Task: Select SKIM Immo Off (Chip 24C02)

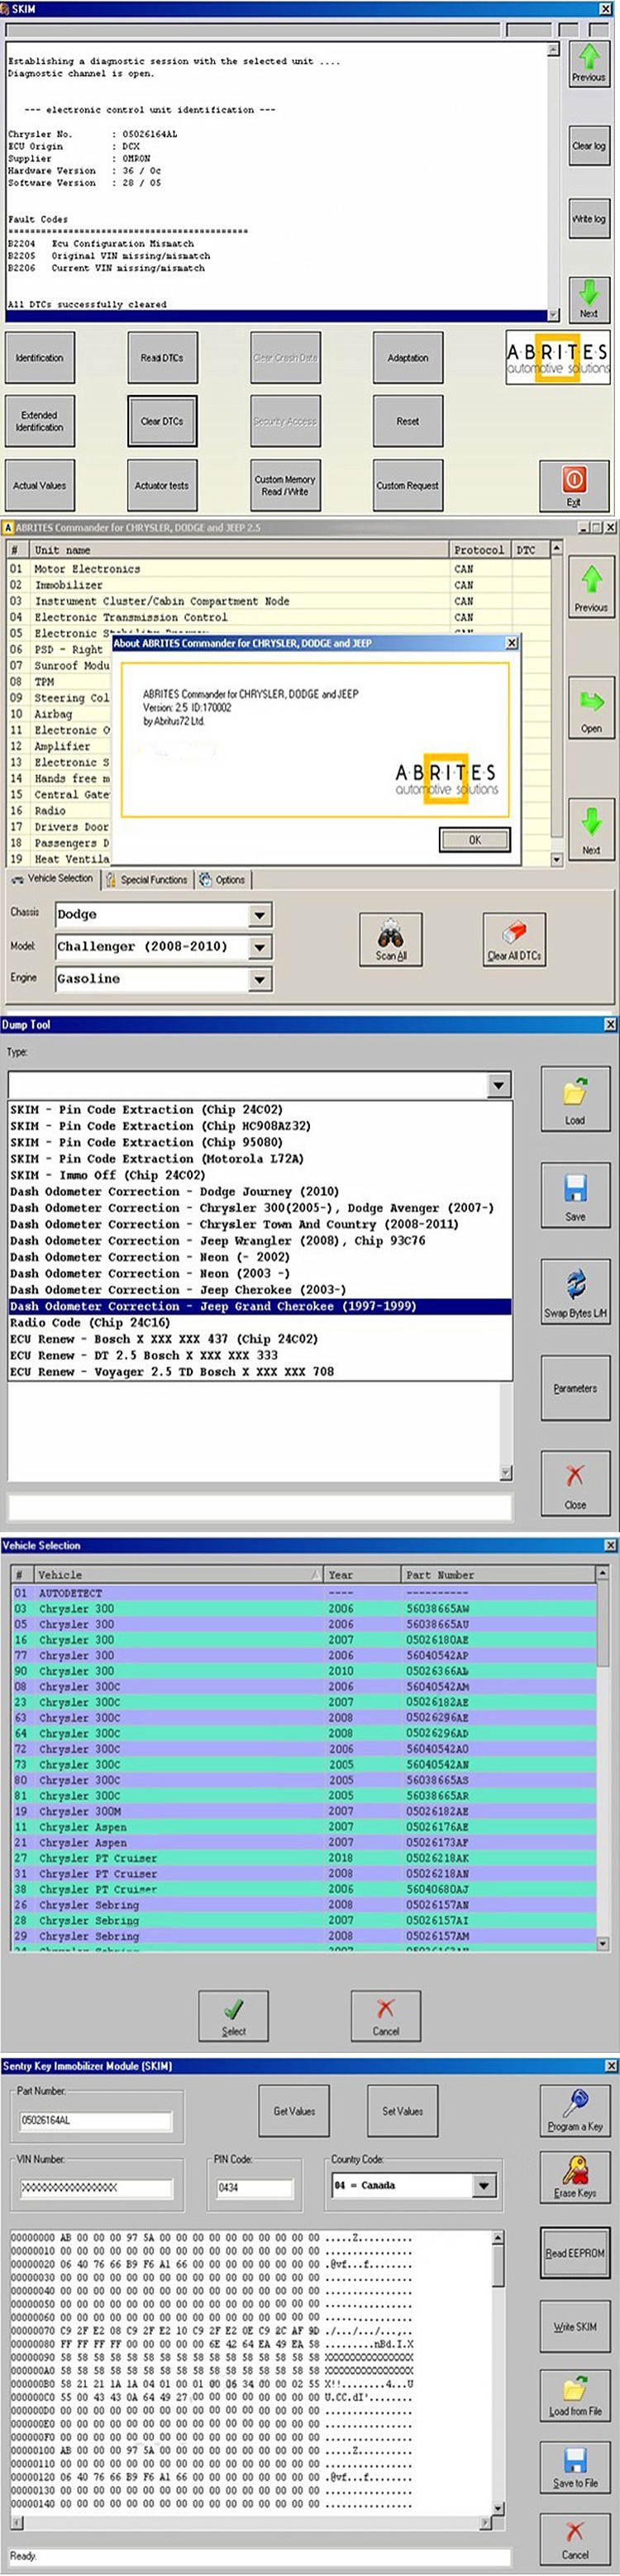Action: pos(260,1175)
